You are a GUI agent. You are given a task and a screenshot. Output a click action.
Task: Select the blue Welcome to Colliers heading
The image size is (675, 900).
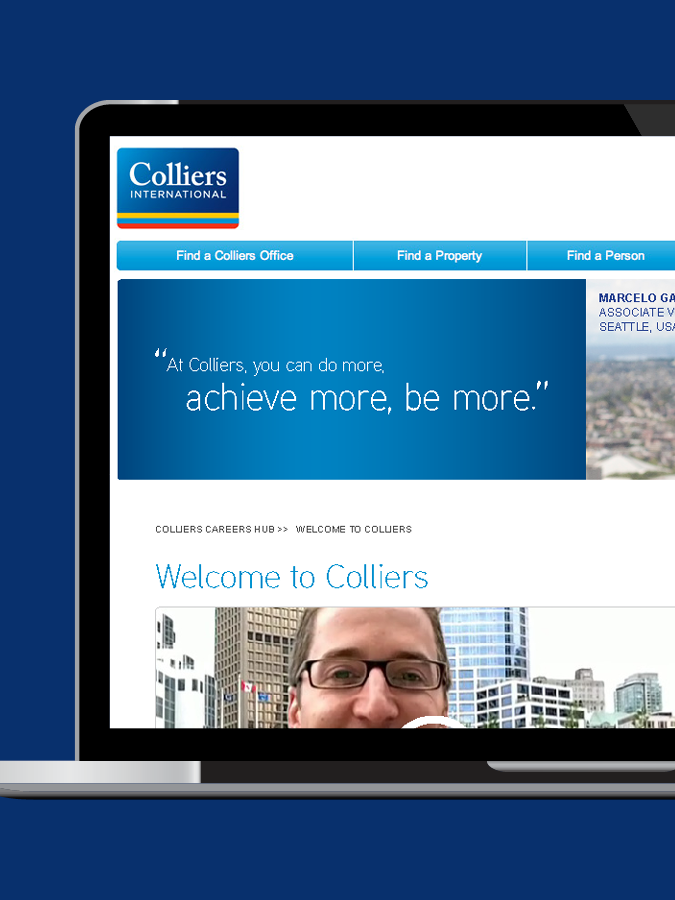click(x=292, y=576)
